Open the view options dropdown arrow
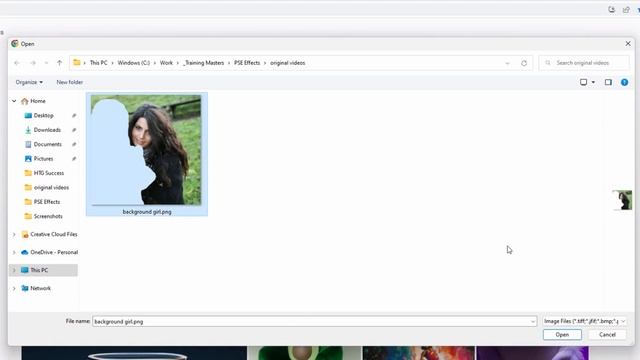Screen dimensions: 640x360 coord(593,82)
